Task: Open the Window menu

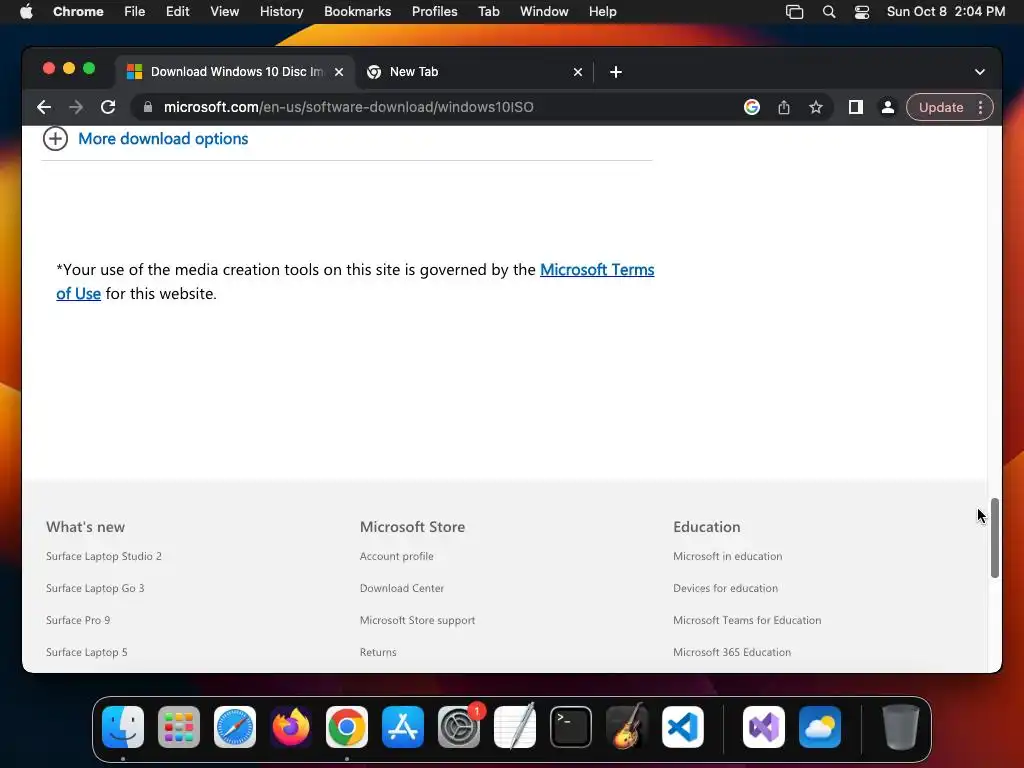Action: tap(544, 12)
